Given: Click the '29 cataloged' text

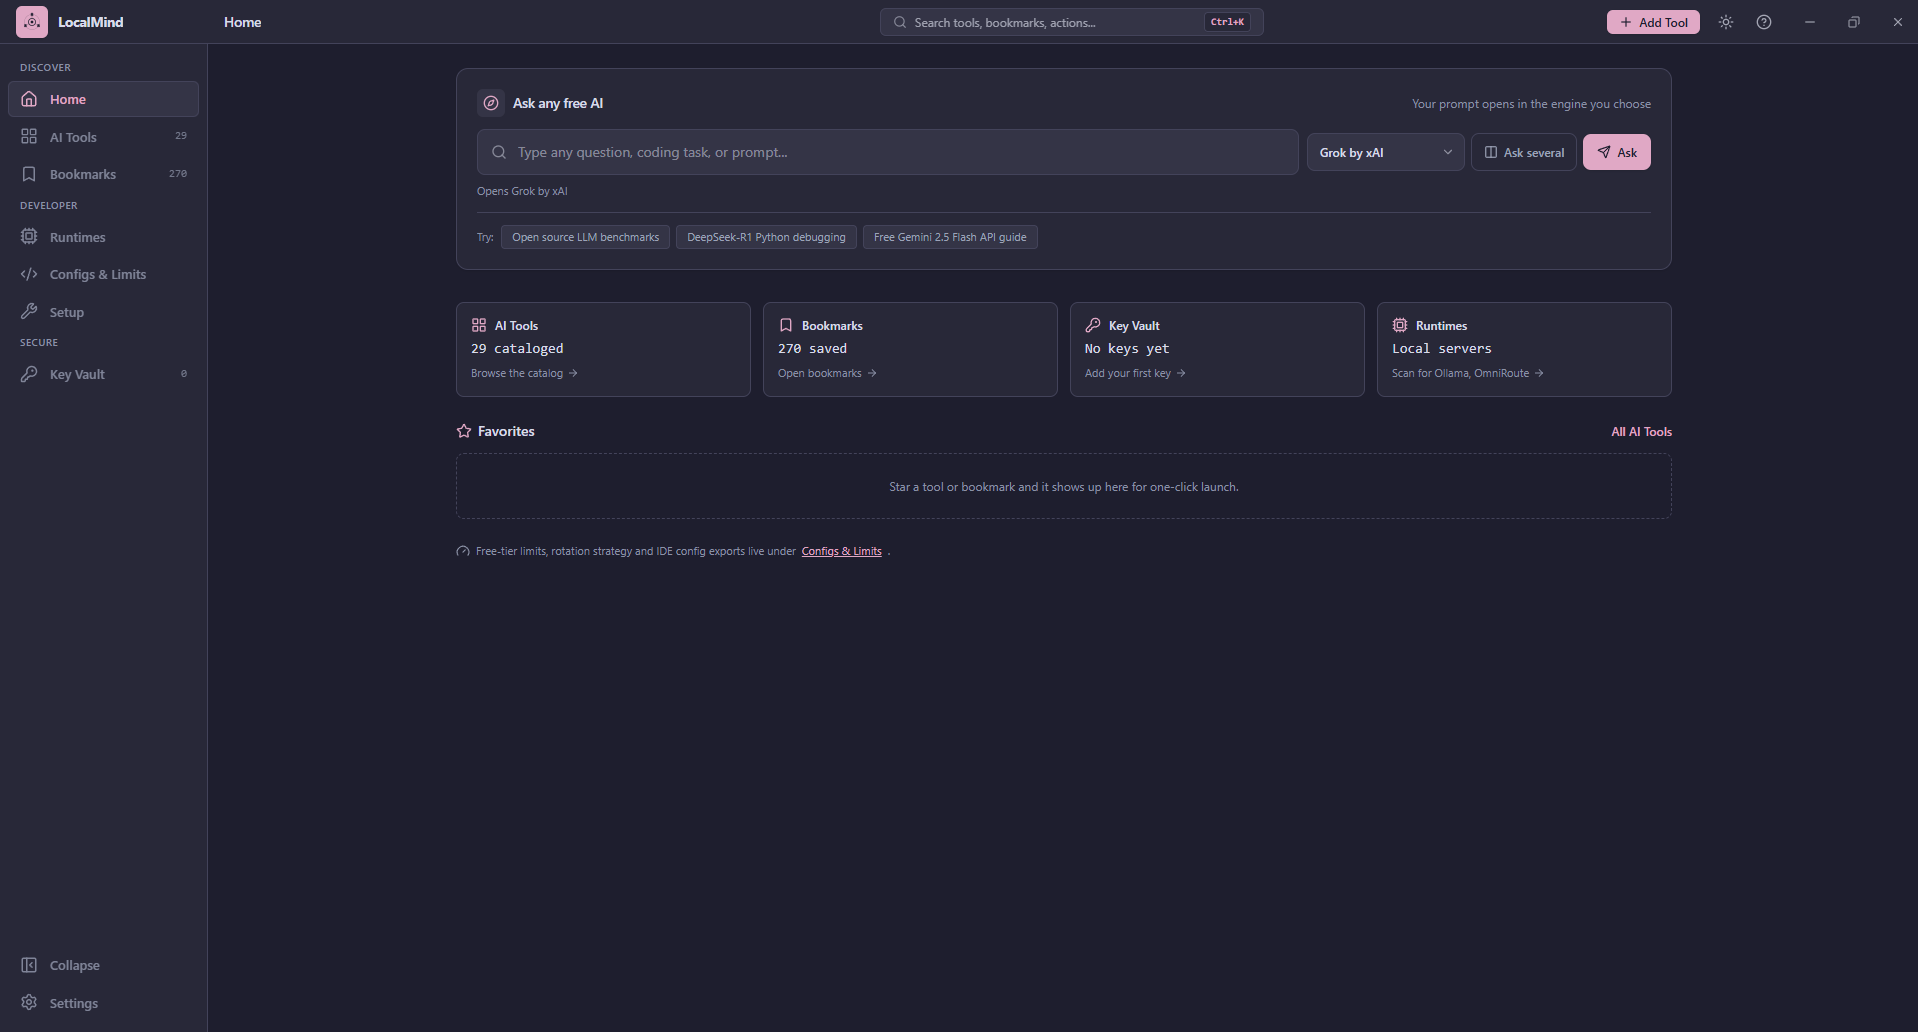Looking at the screenshot, I should (517, 349).
